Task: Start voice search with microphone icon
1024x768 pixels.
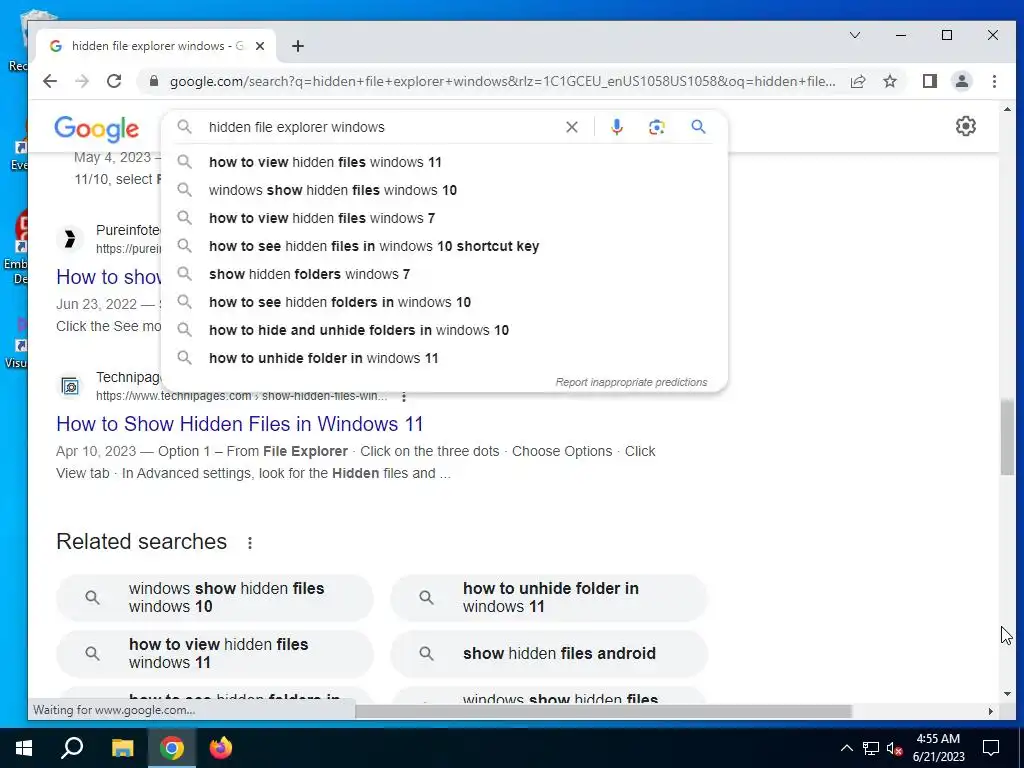Action: 616,127
